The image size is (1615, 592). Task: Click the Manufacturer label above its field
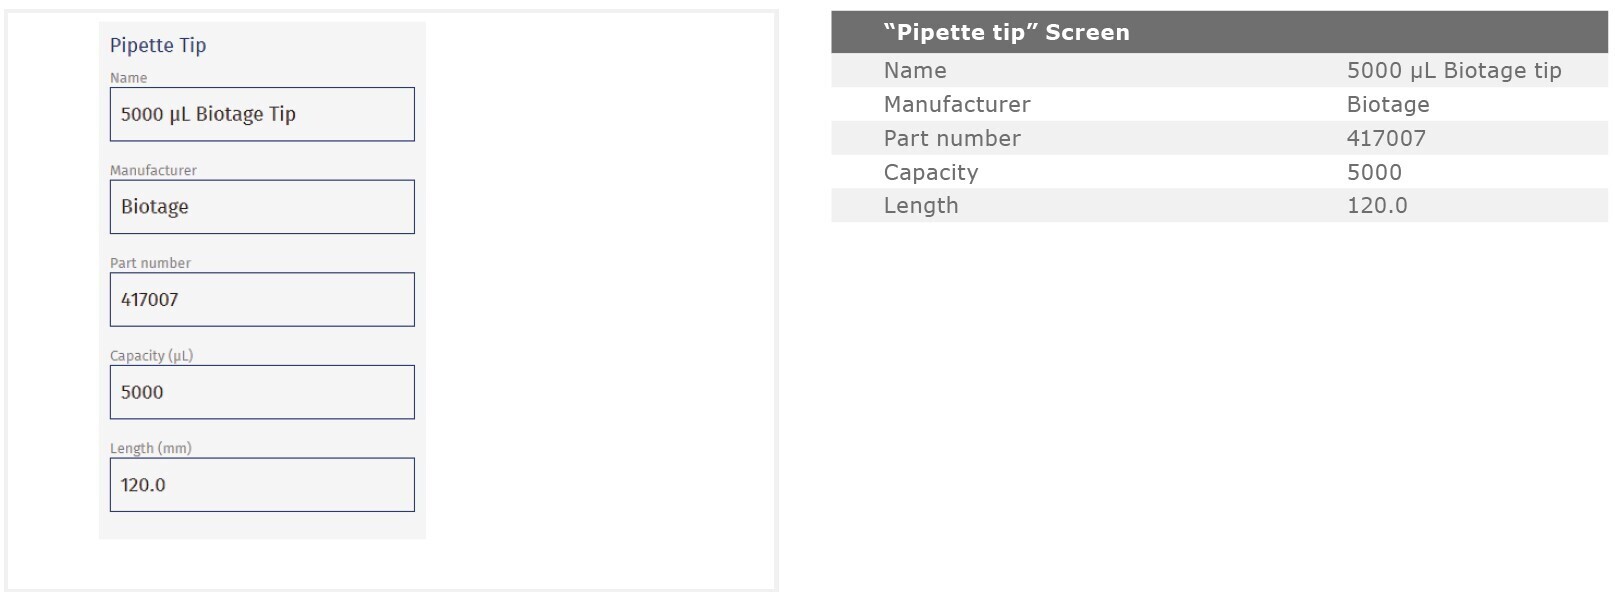[153, 170]
